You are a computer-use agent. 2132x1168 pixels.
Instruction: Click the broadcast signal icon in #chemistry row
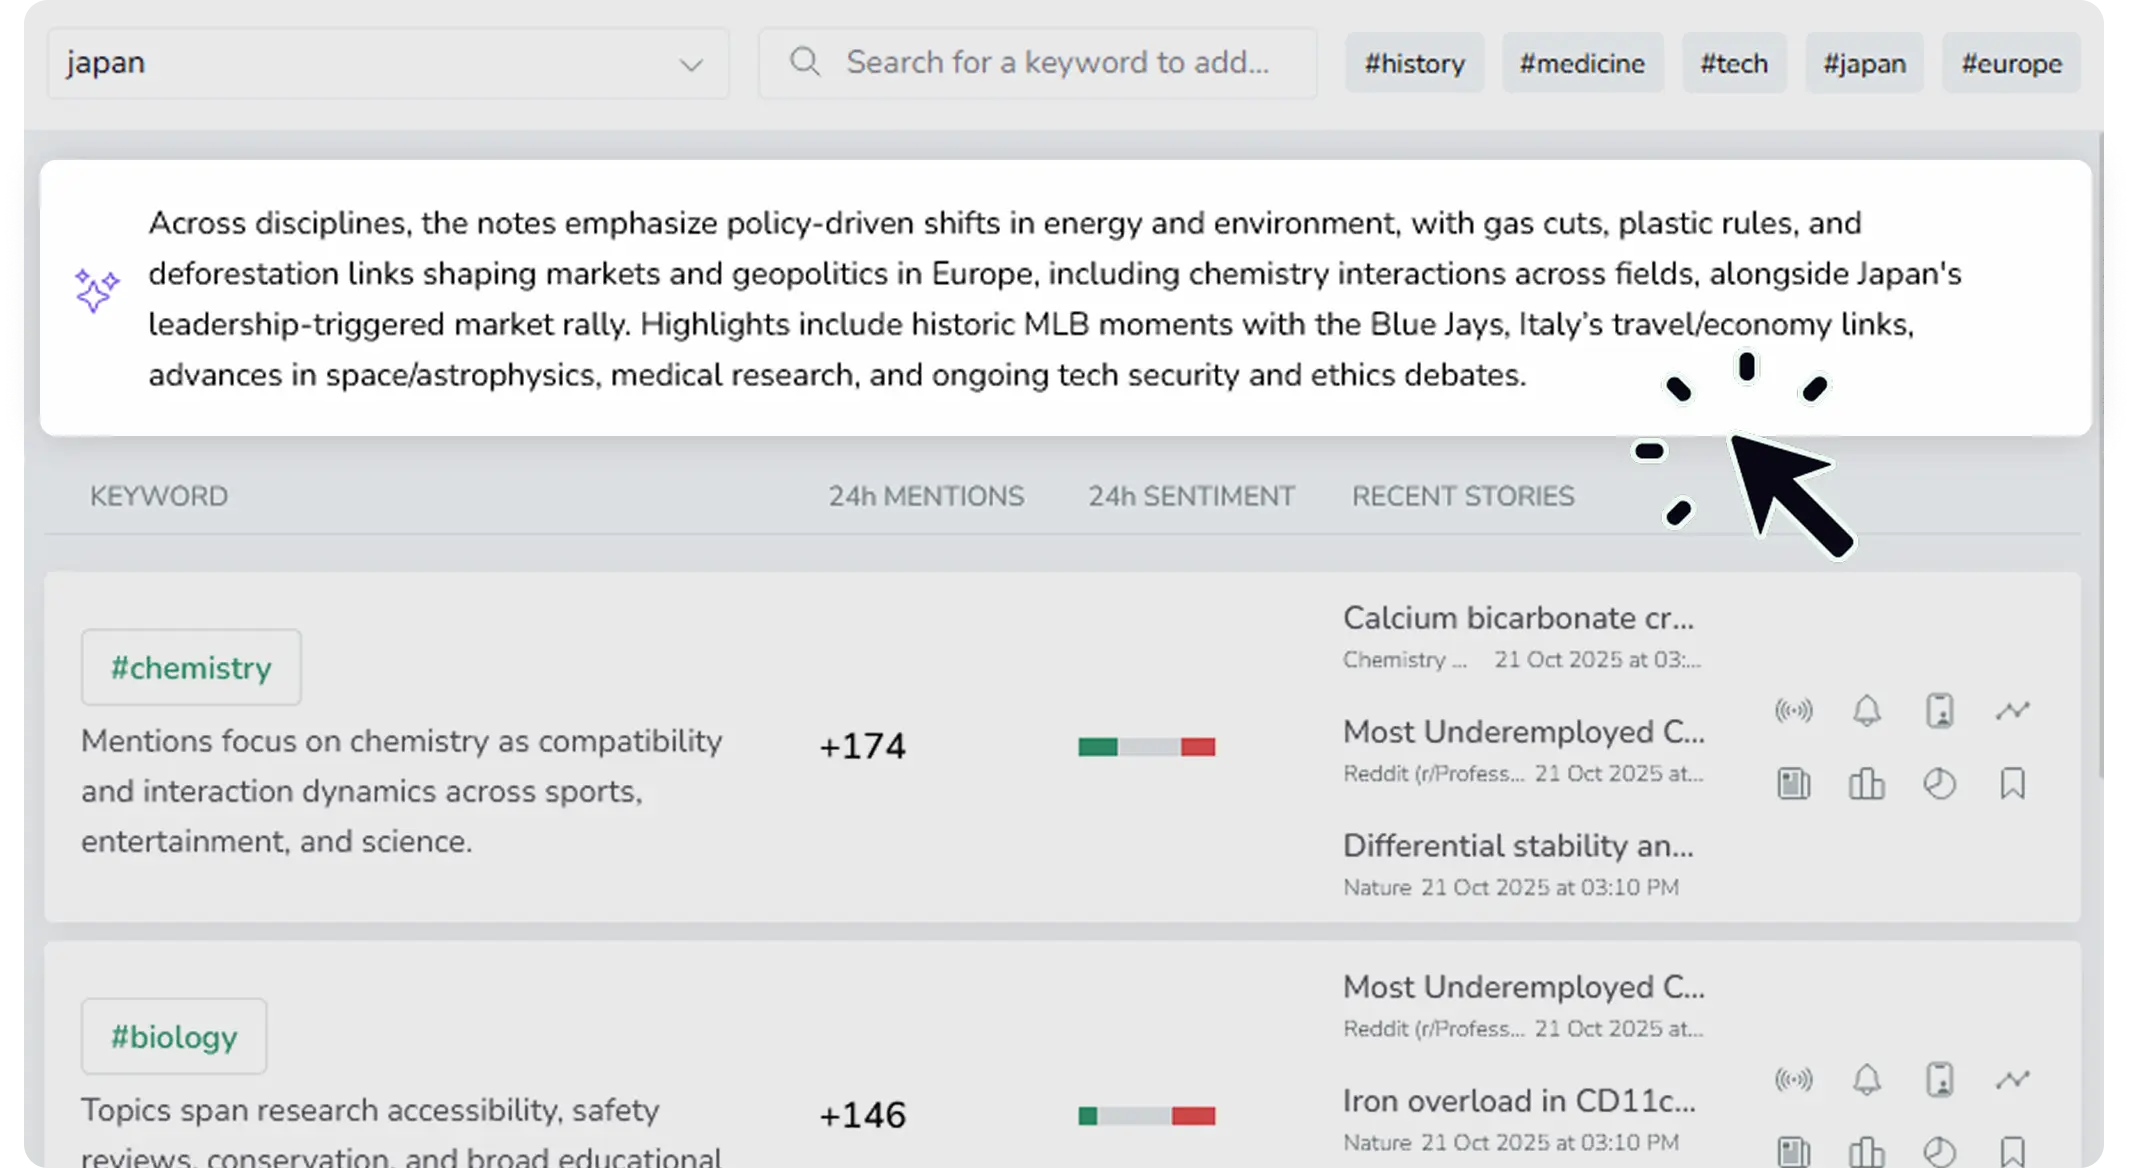coord(1793,711)
